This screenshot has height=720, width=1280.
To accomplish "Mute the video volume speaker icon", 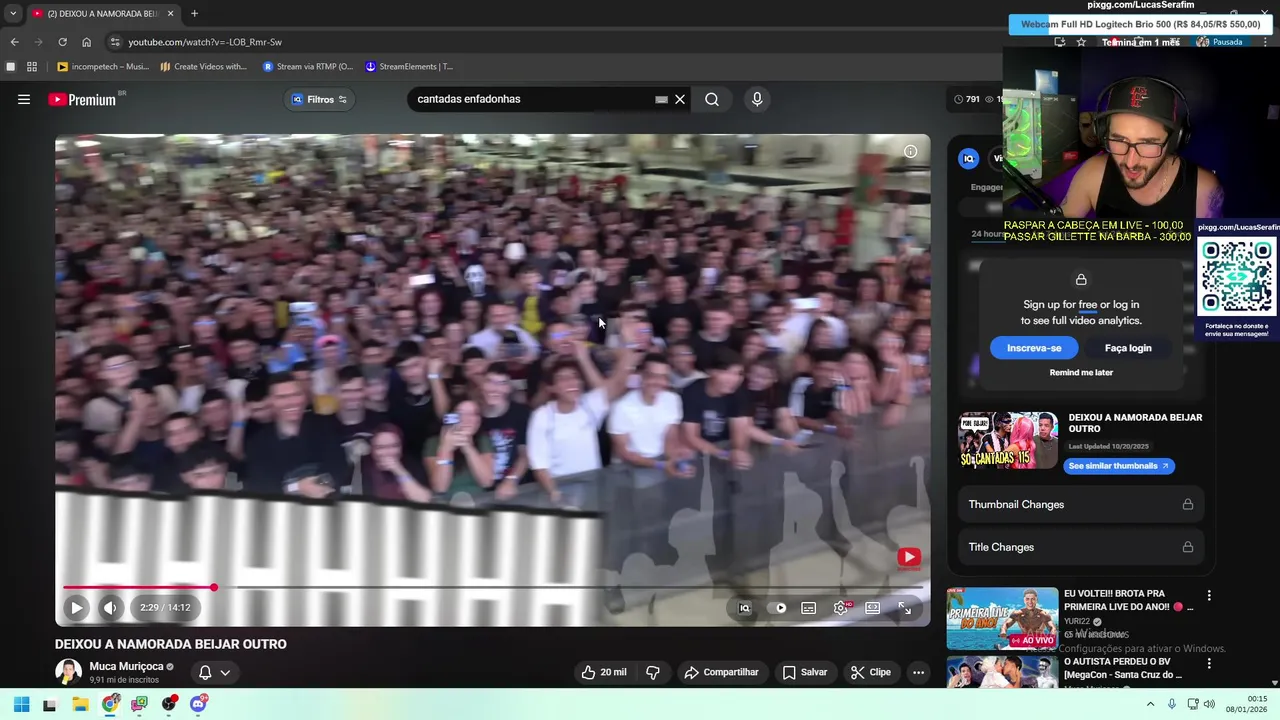I will point(110,607).
